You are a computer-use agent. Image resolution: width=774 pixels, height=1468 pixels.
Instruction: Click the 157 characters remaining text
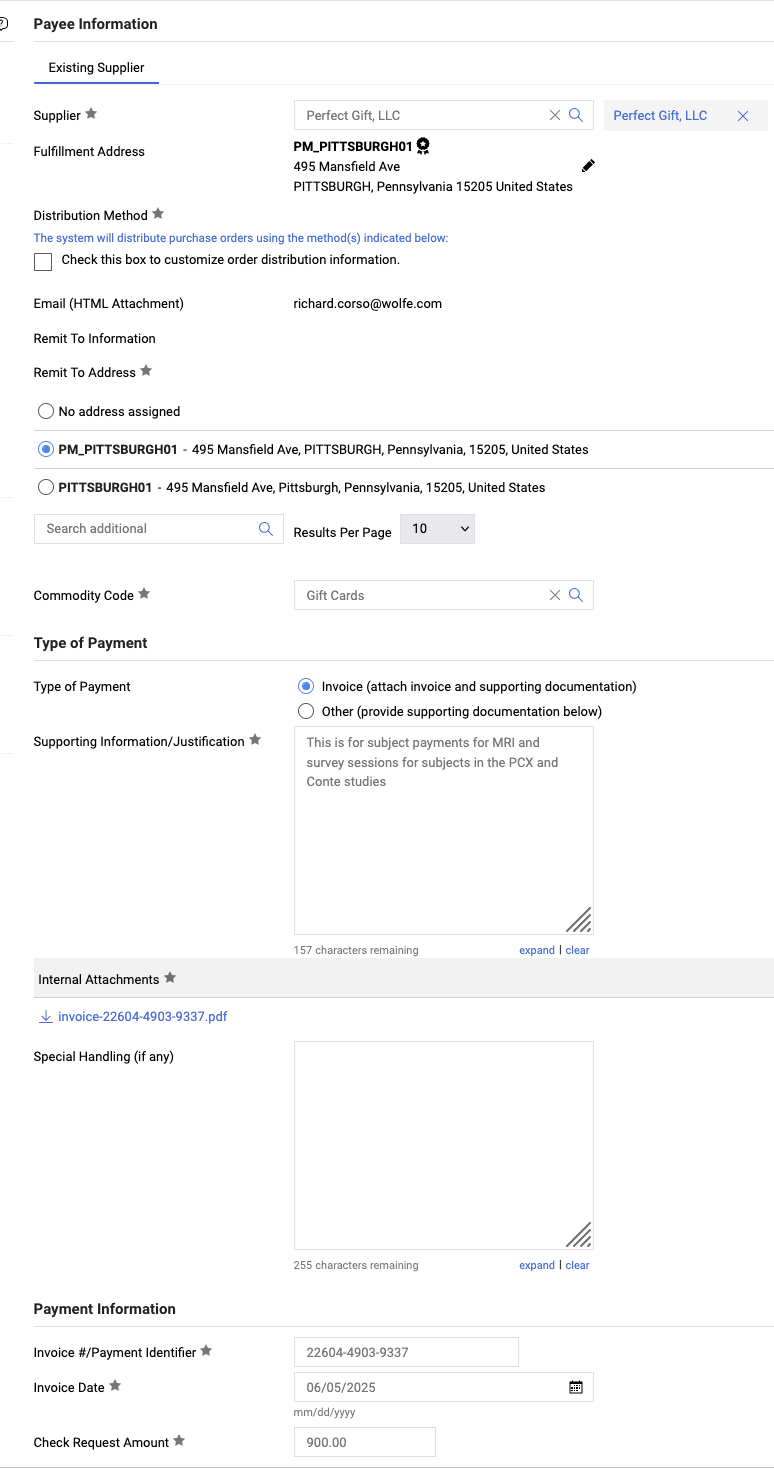click(356, 950)
